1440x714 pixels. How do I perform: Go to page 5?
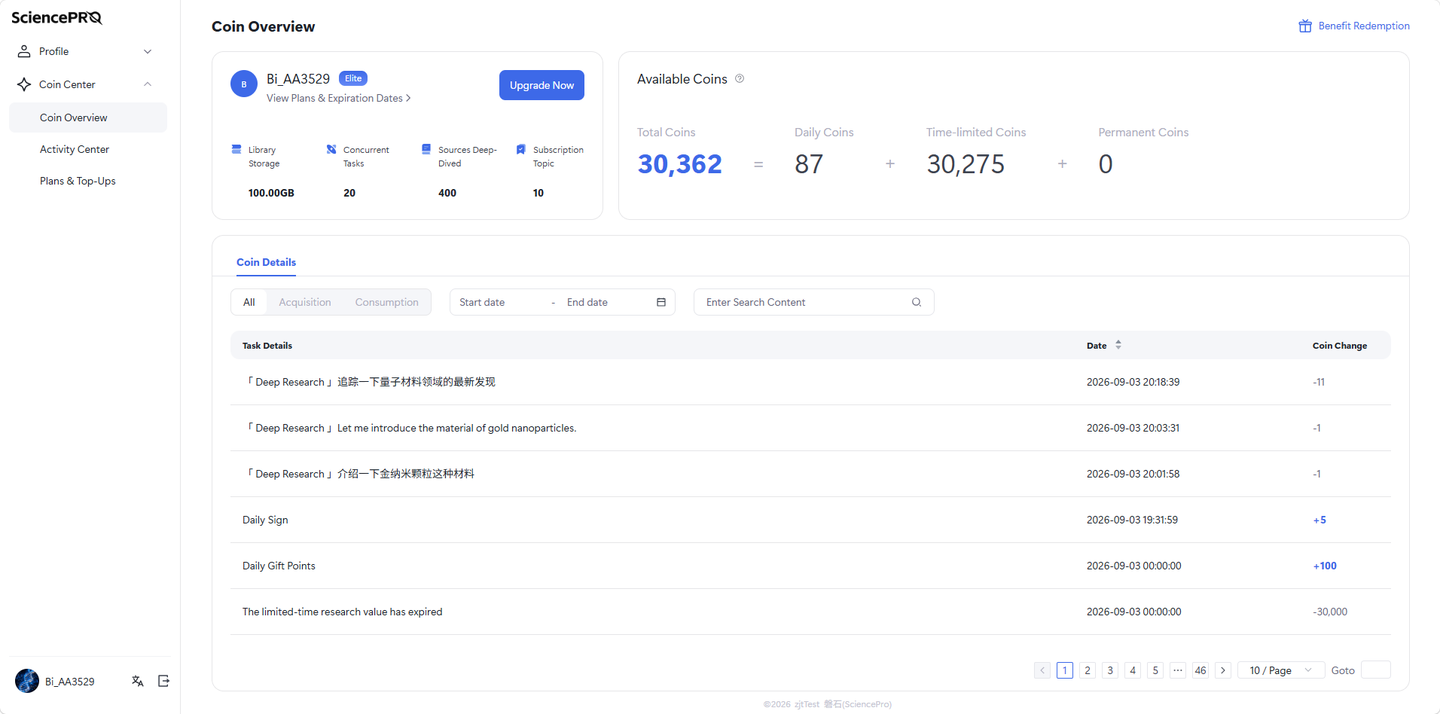(1155, 670)
